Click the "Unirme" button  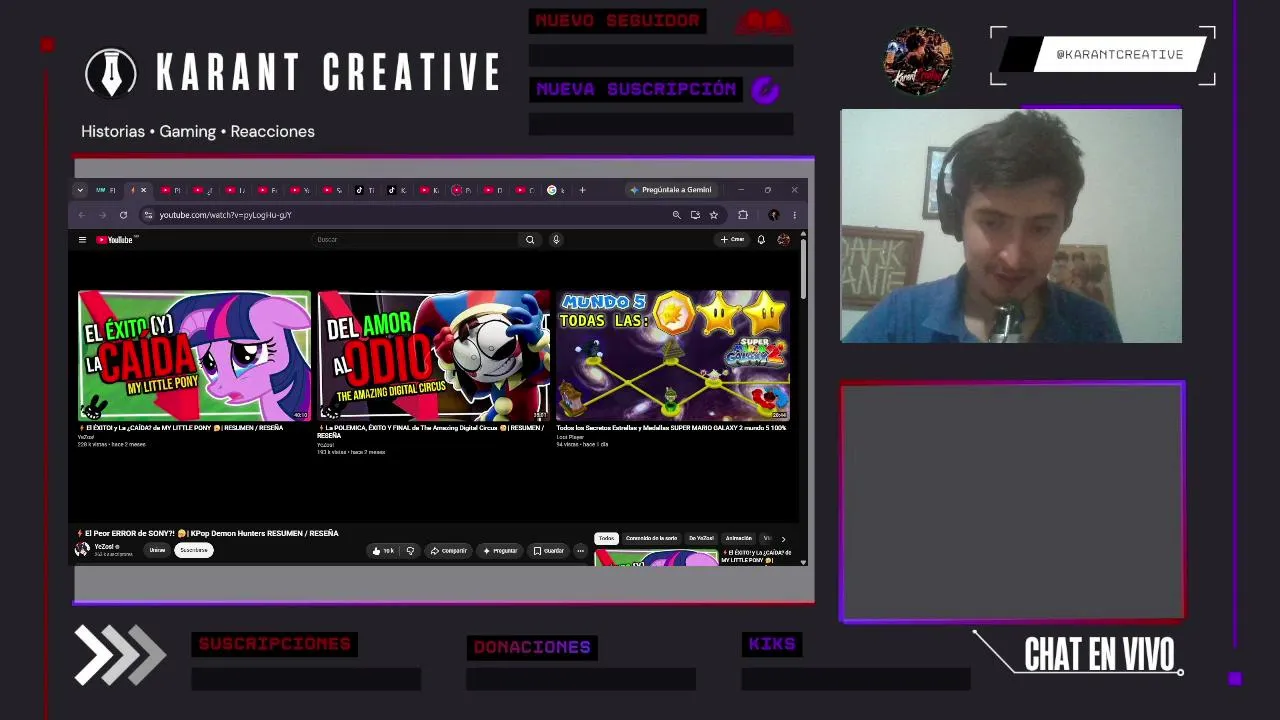[157, 551]
